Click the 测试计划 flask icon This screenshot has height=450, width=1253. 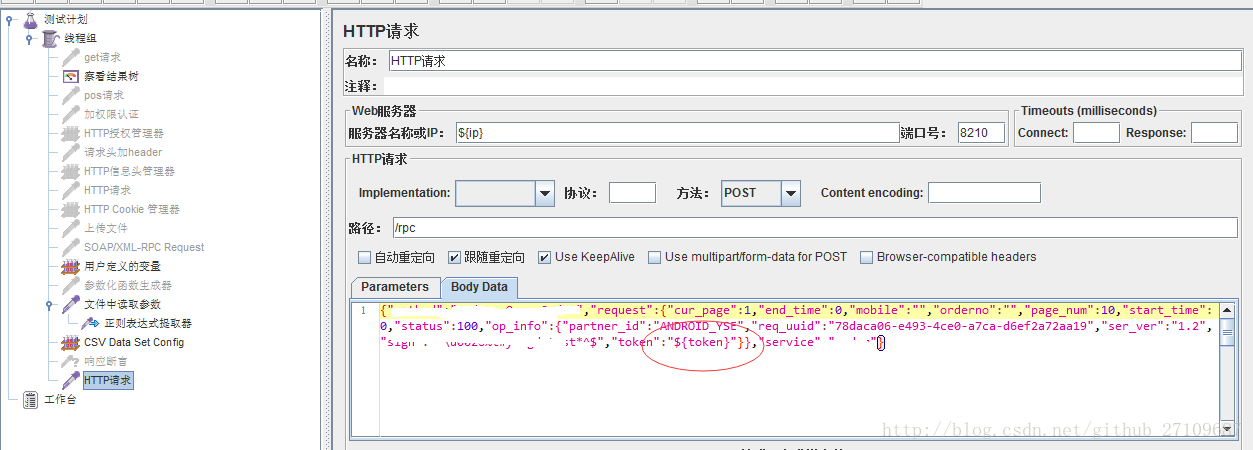30,19
